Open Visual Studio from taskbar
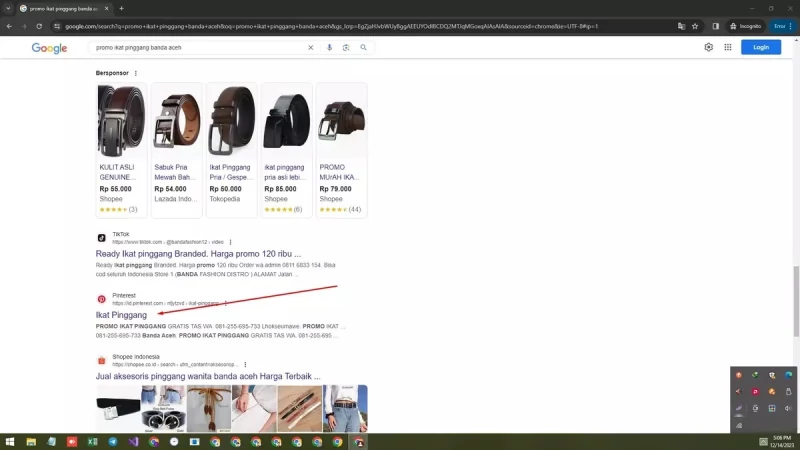 point(133,442)
